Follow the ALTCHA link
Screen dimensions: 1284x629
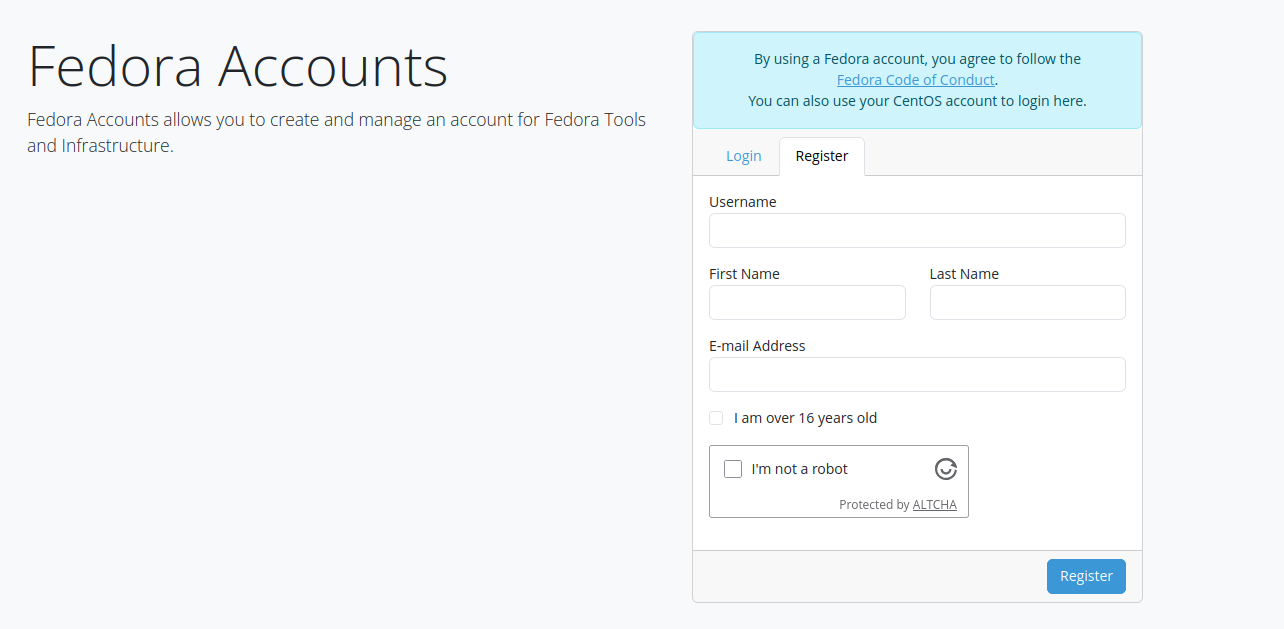(x=935, y=505)
